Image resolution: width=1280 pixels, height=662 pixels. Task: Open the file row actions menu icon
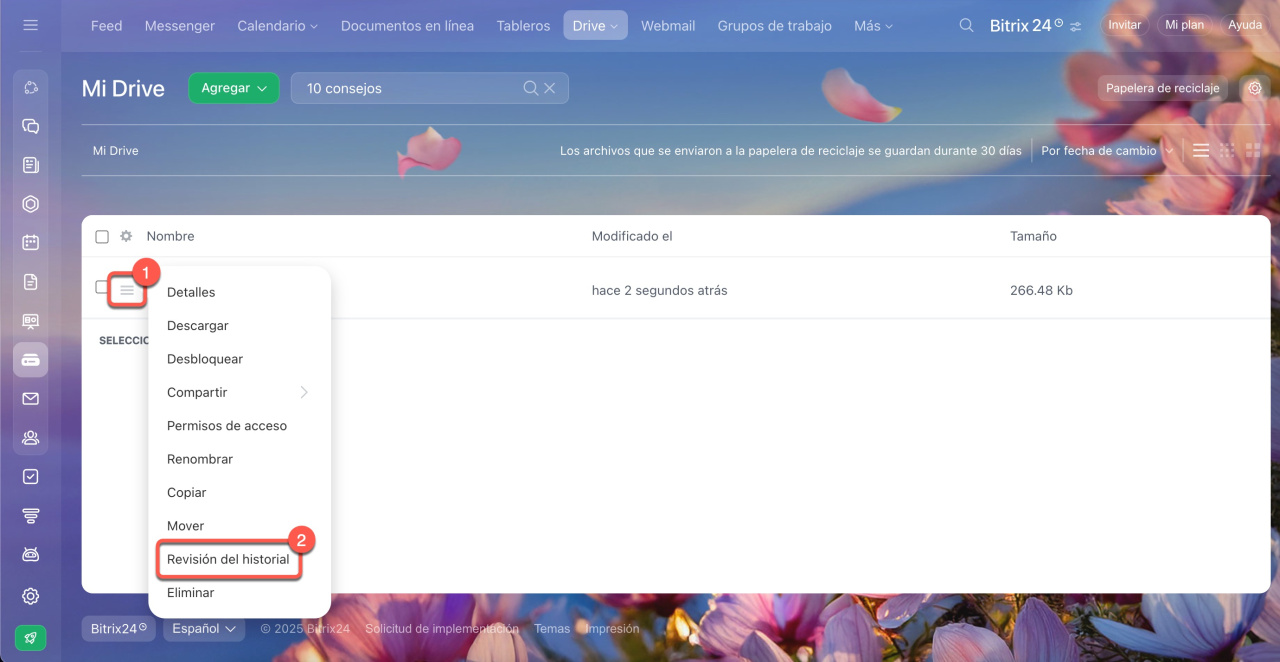pos(127,290)
